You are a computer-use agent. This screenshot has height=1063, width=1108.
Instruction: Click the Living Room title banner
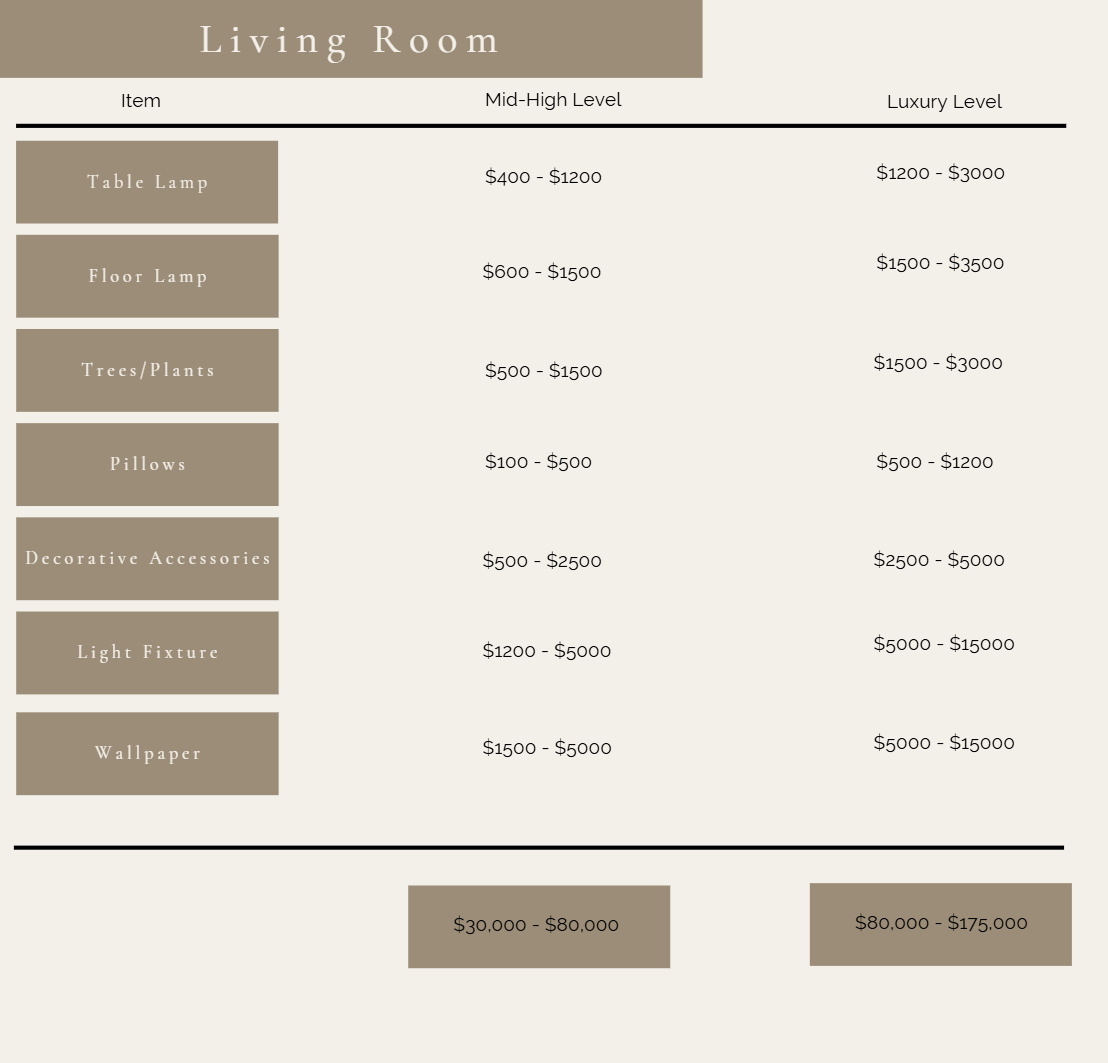[x=350, y=39]
